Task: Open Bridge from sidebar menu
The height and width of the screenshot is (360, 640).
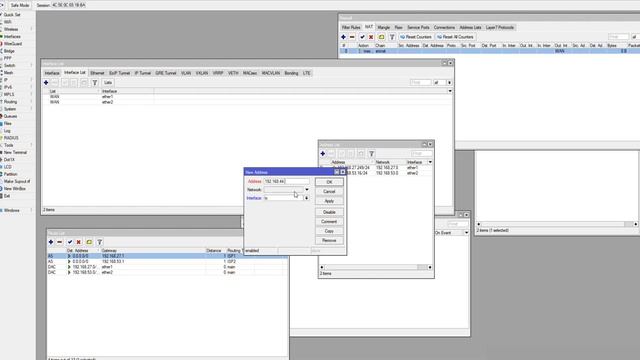Action: tap(9, 51)
